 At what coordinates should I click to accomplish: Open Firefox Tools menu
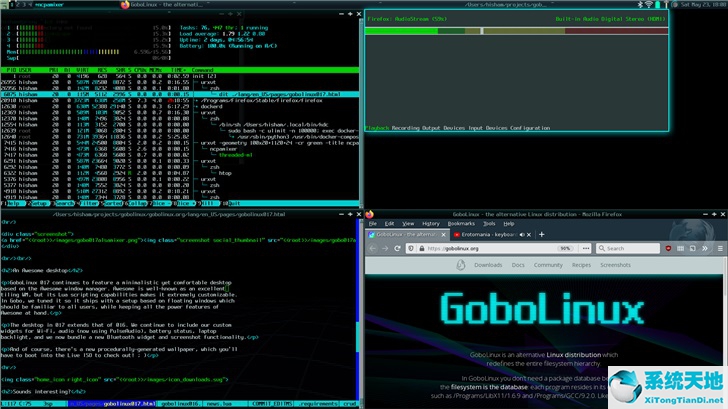pos(489,224)
